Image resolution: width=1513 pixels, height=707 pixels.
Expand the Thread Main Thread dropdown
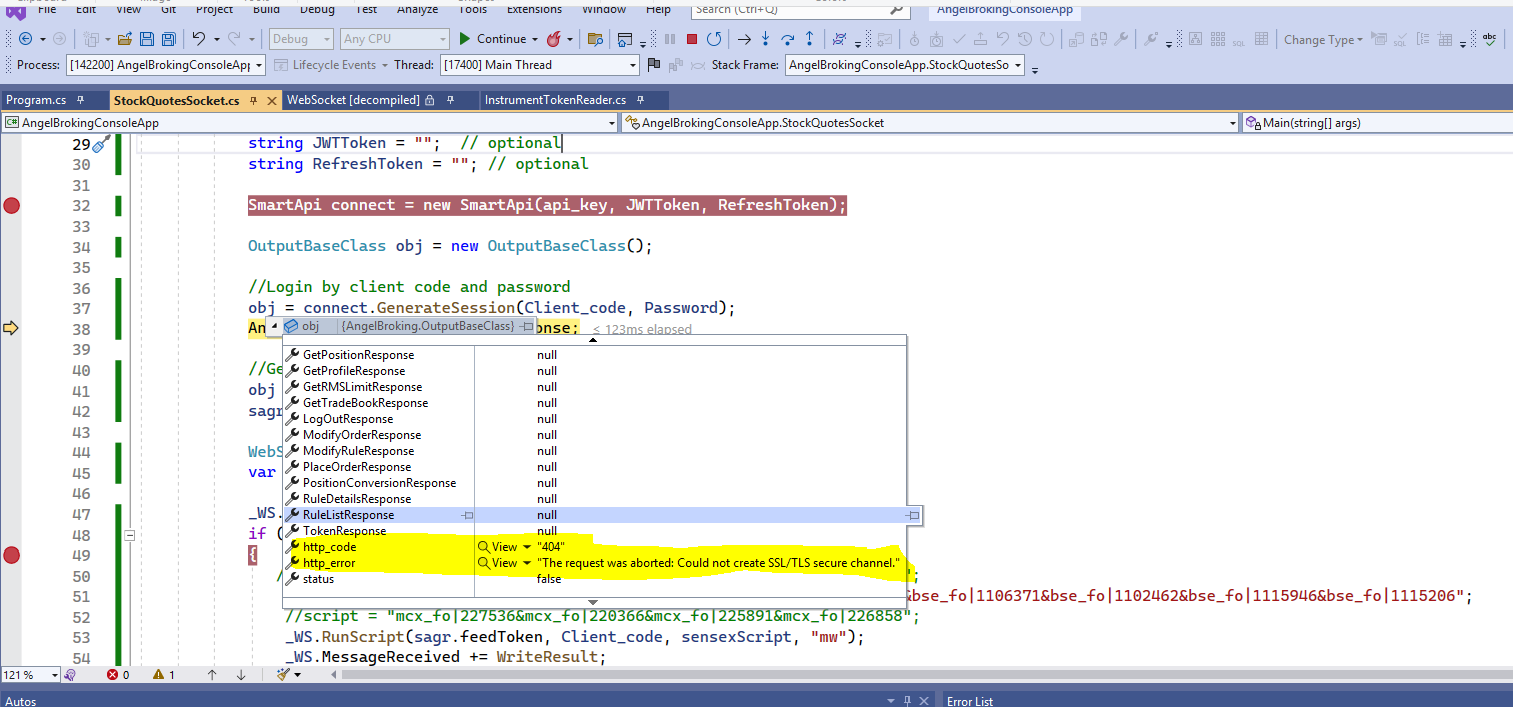632,65
